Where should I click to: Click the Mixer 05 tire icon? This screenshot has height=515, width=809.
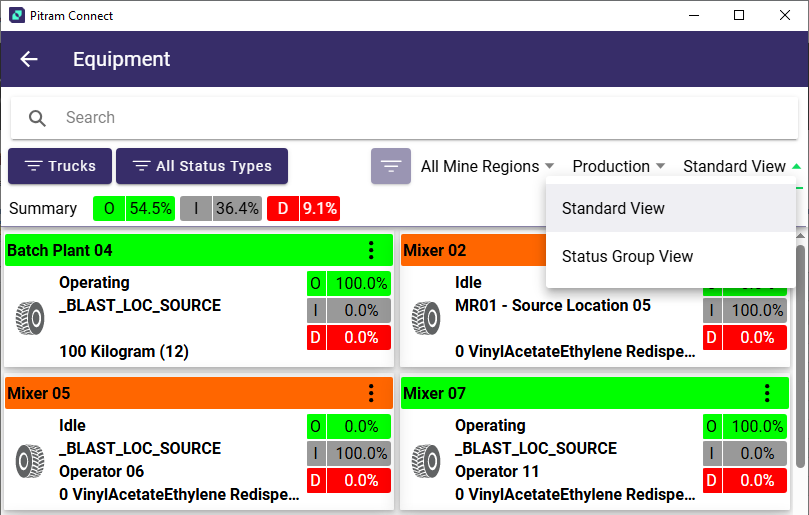pyautogui.click(x=30, y=461)
